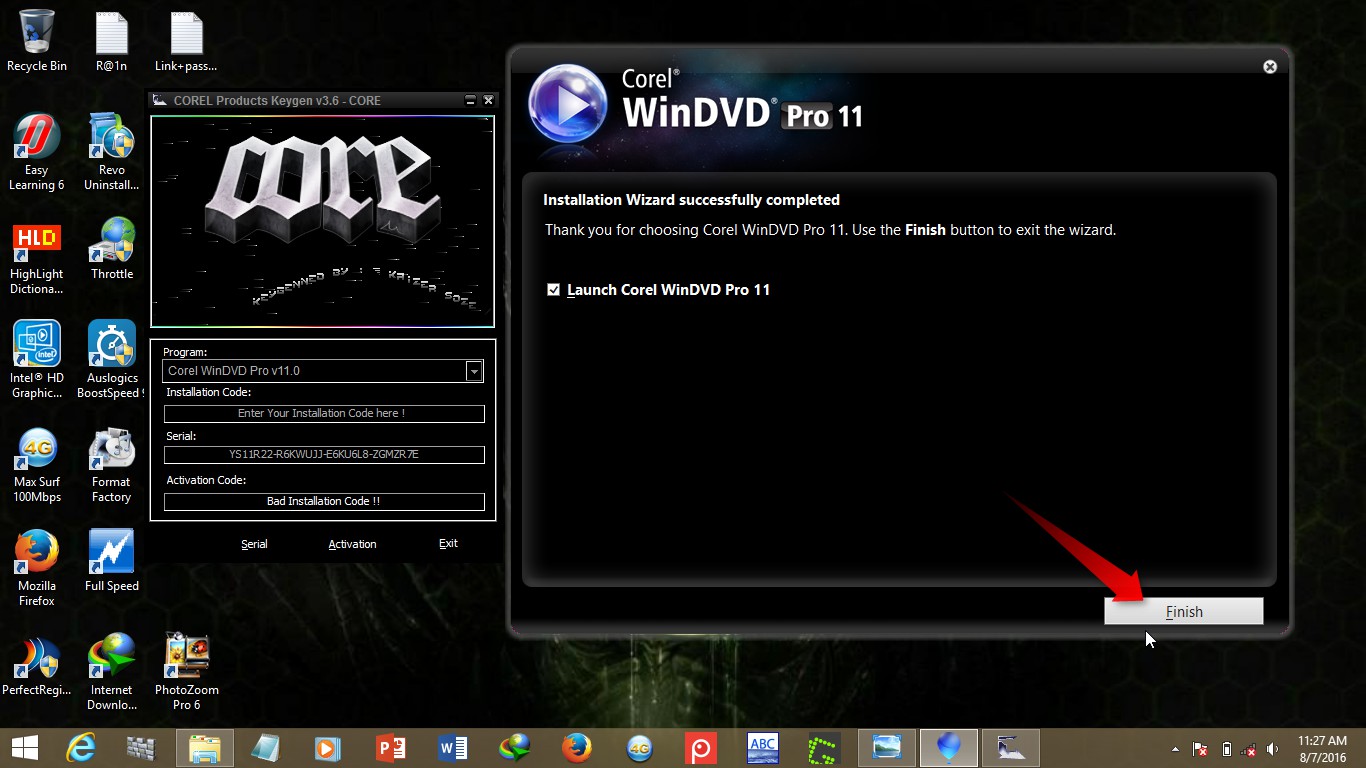
Task: Click the battery icon in system tray
Action: click(1226, 749)
